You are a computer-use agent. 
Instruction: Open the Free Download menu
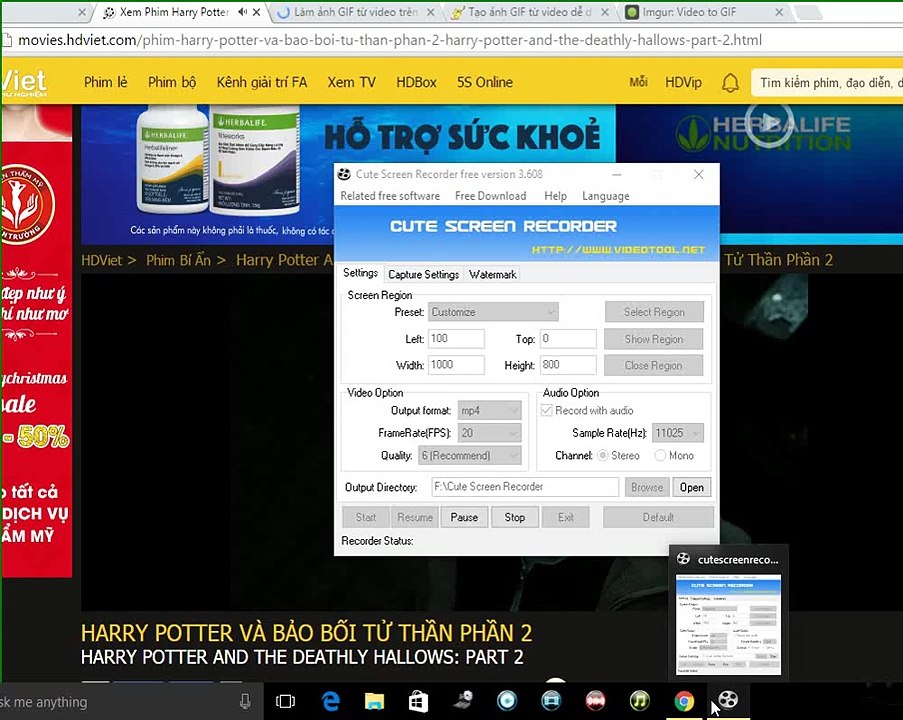pos(490,196)
